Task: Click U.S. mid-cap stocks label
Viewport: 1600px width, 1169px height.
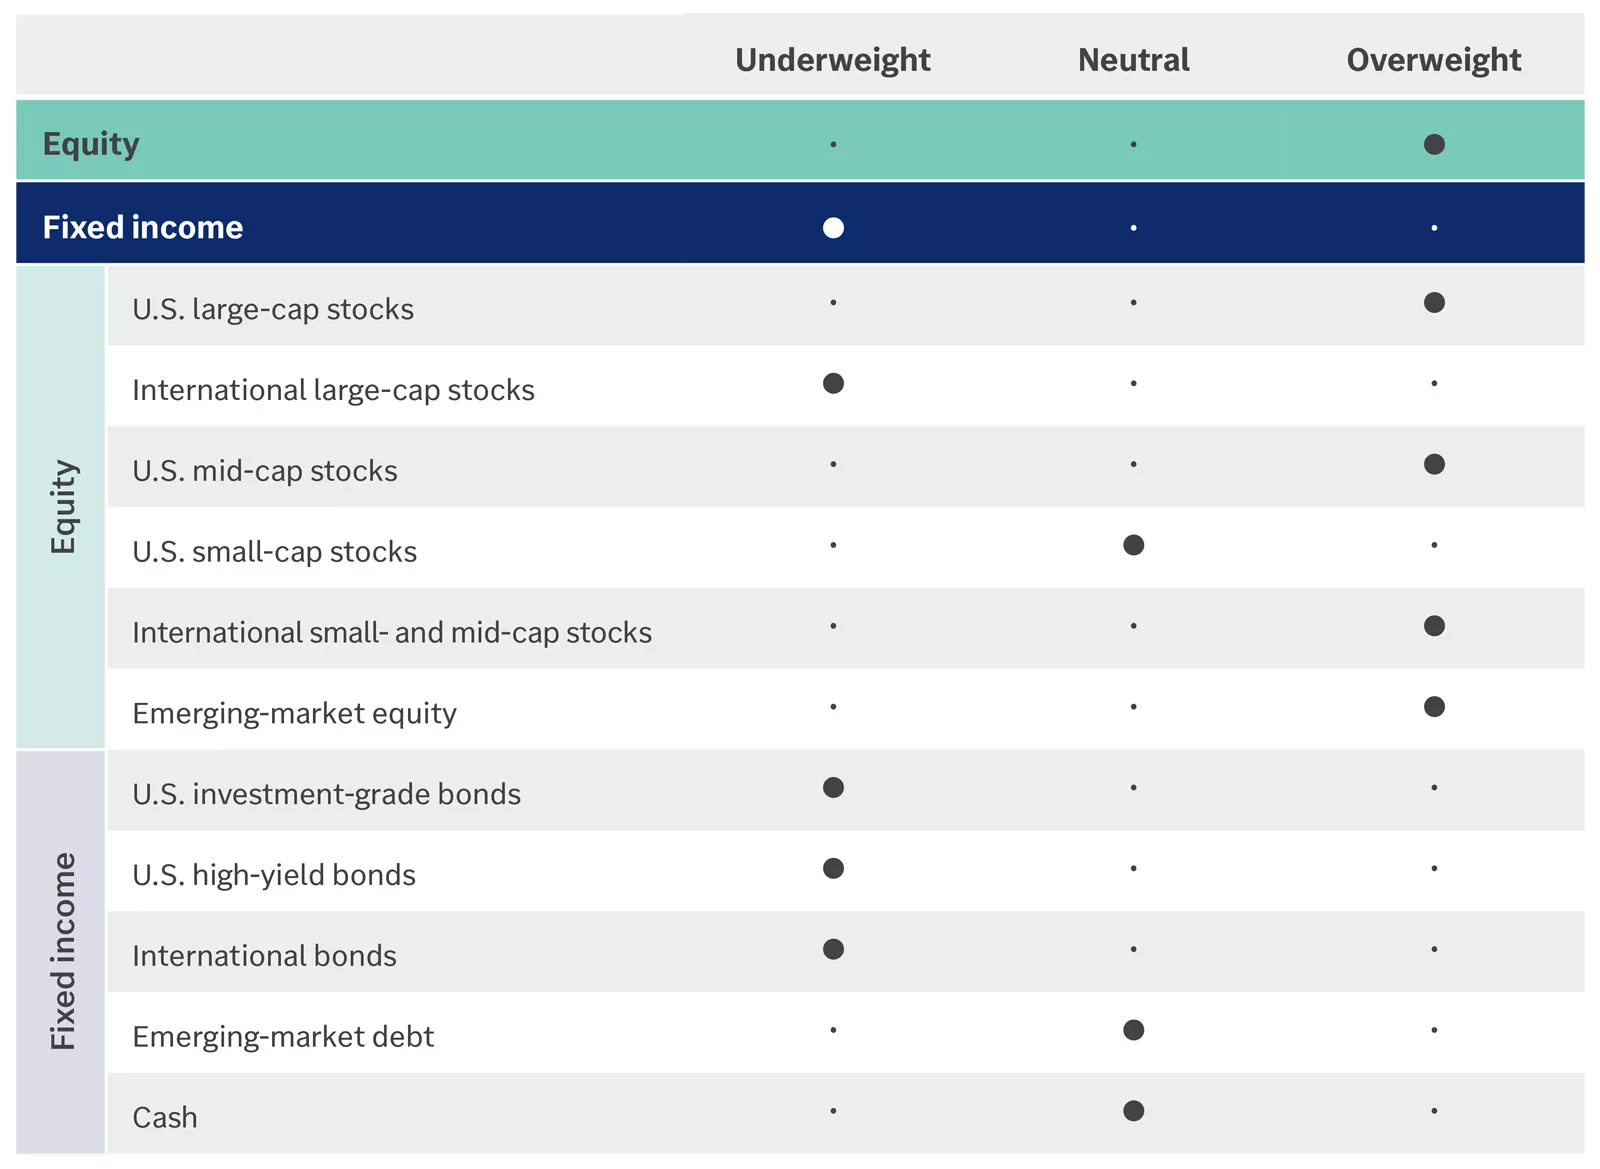Action: [265, 471]
